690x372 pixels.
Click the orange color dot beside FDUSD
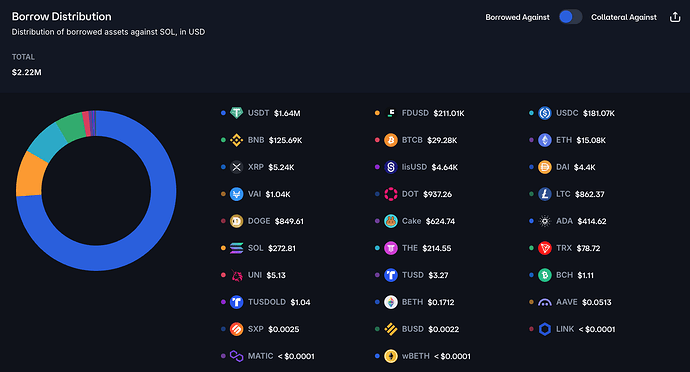[377, 113]
